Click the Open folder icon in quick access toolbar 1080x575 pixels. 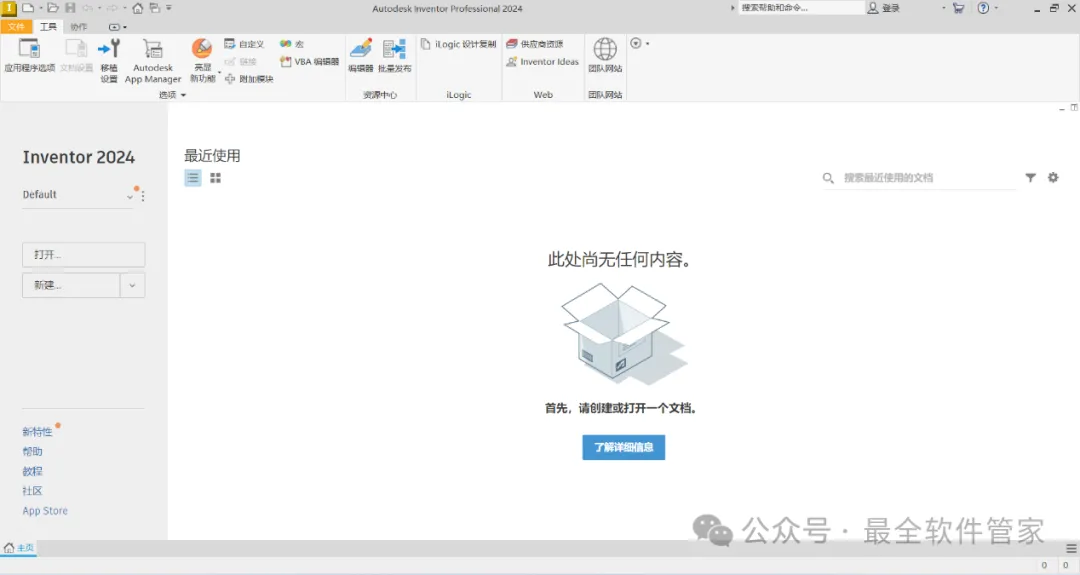pyautogui.click(x=52, y=8)
